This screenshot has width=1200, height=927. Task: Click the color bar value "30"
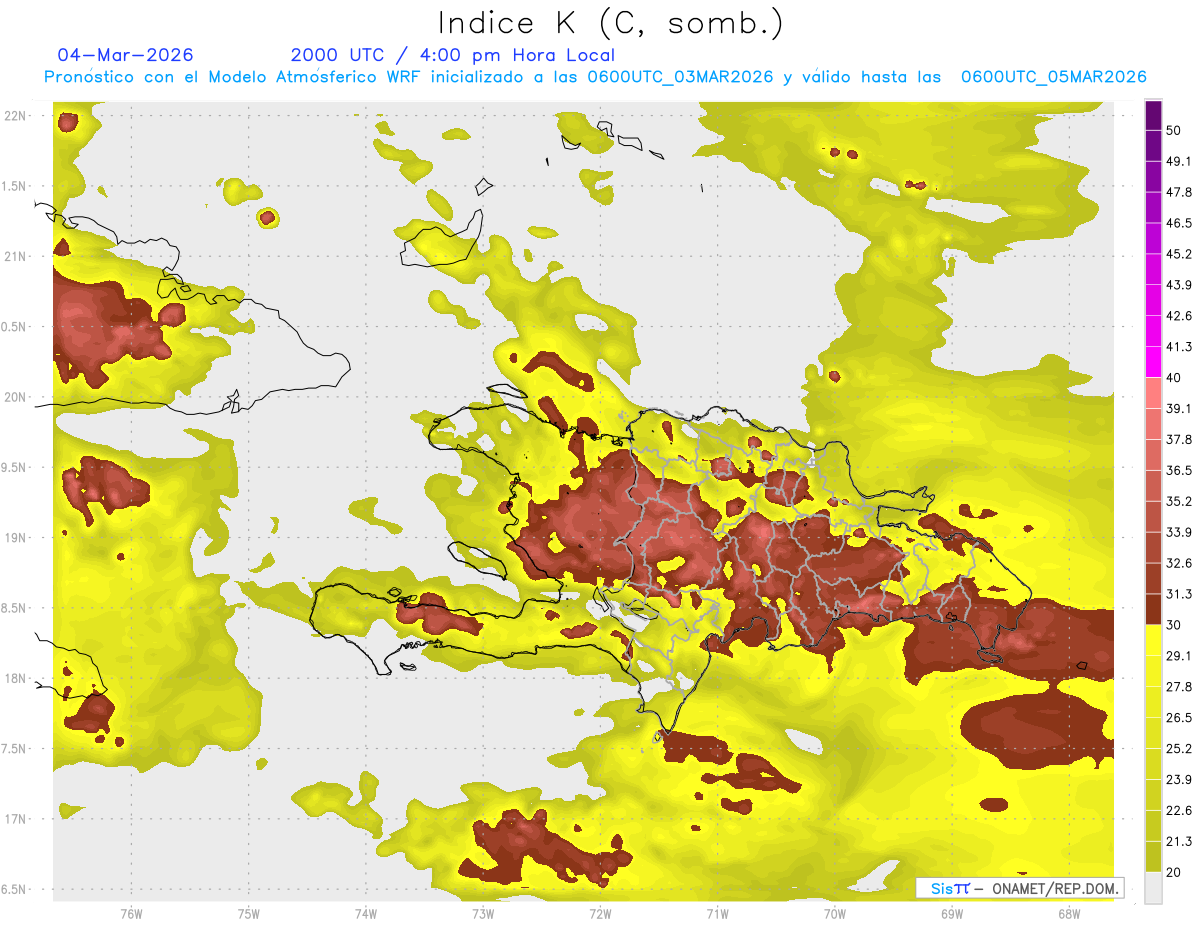click(1174, 626)
